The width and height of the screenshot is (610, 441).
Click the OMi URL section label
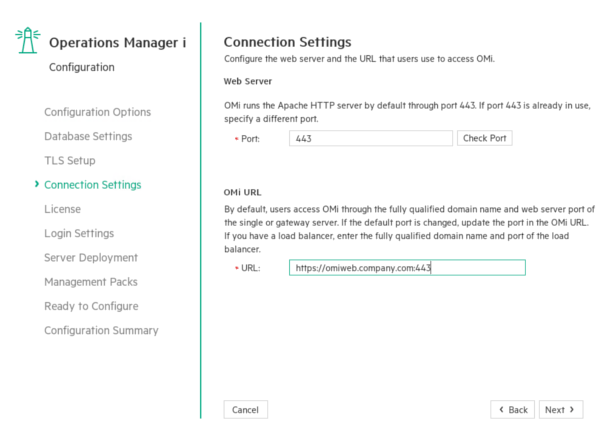[x=242, y=192]
